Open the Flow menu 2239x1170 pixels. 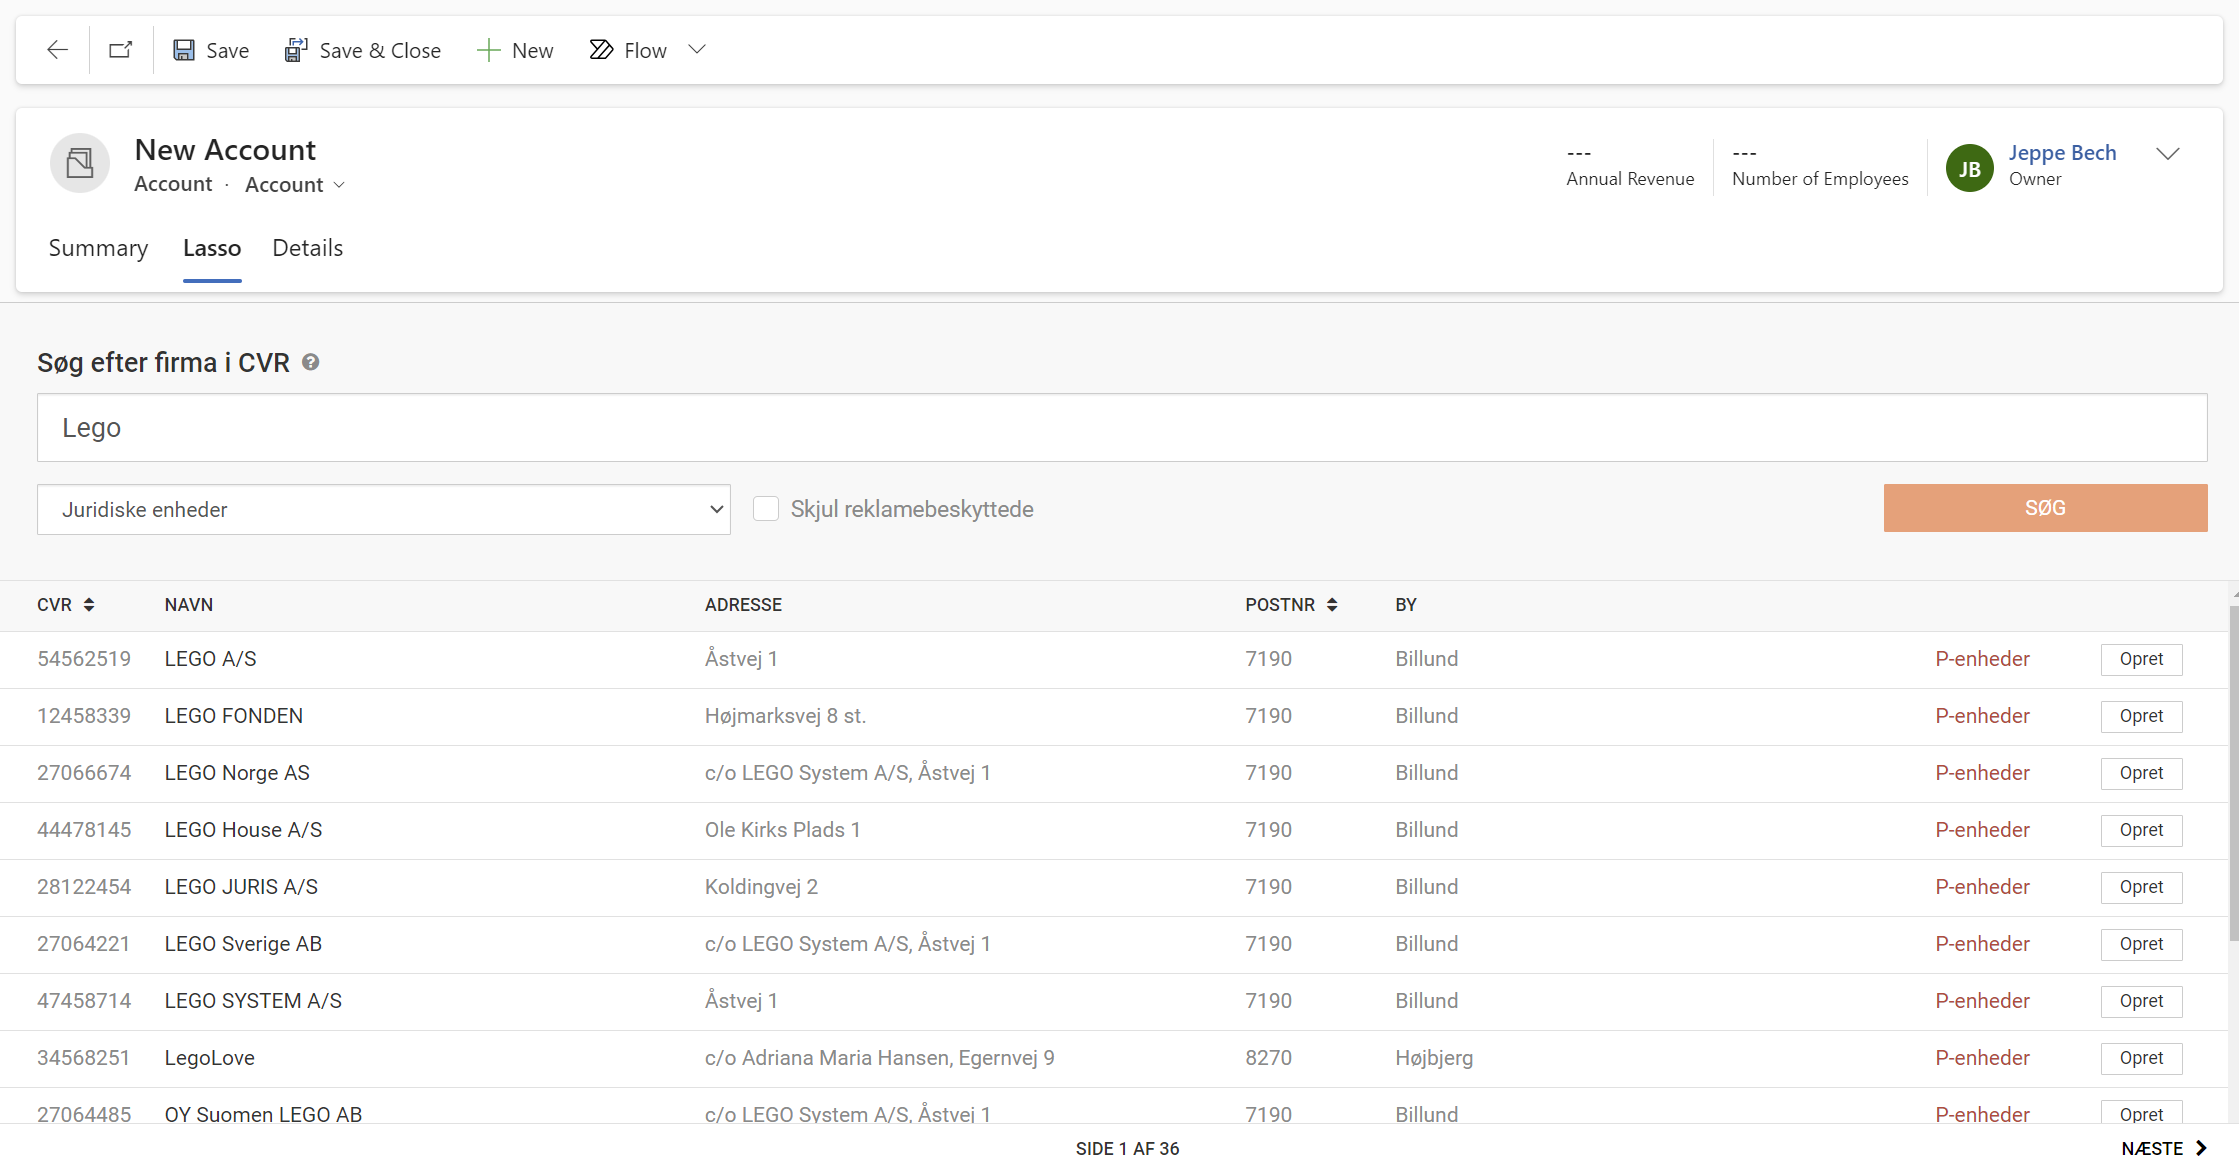[x=628, y=50]
